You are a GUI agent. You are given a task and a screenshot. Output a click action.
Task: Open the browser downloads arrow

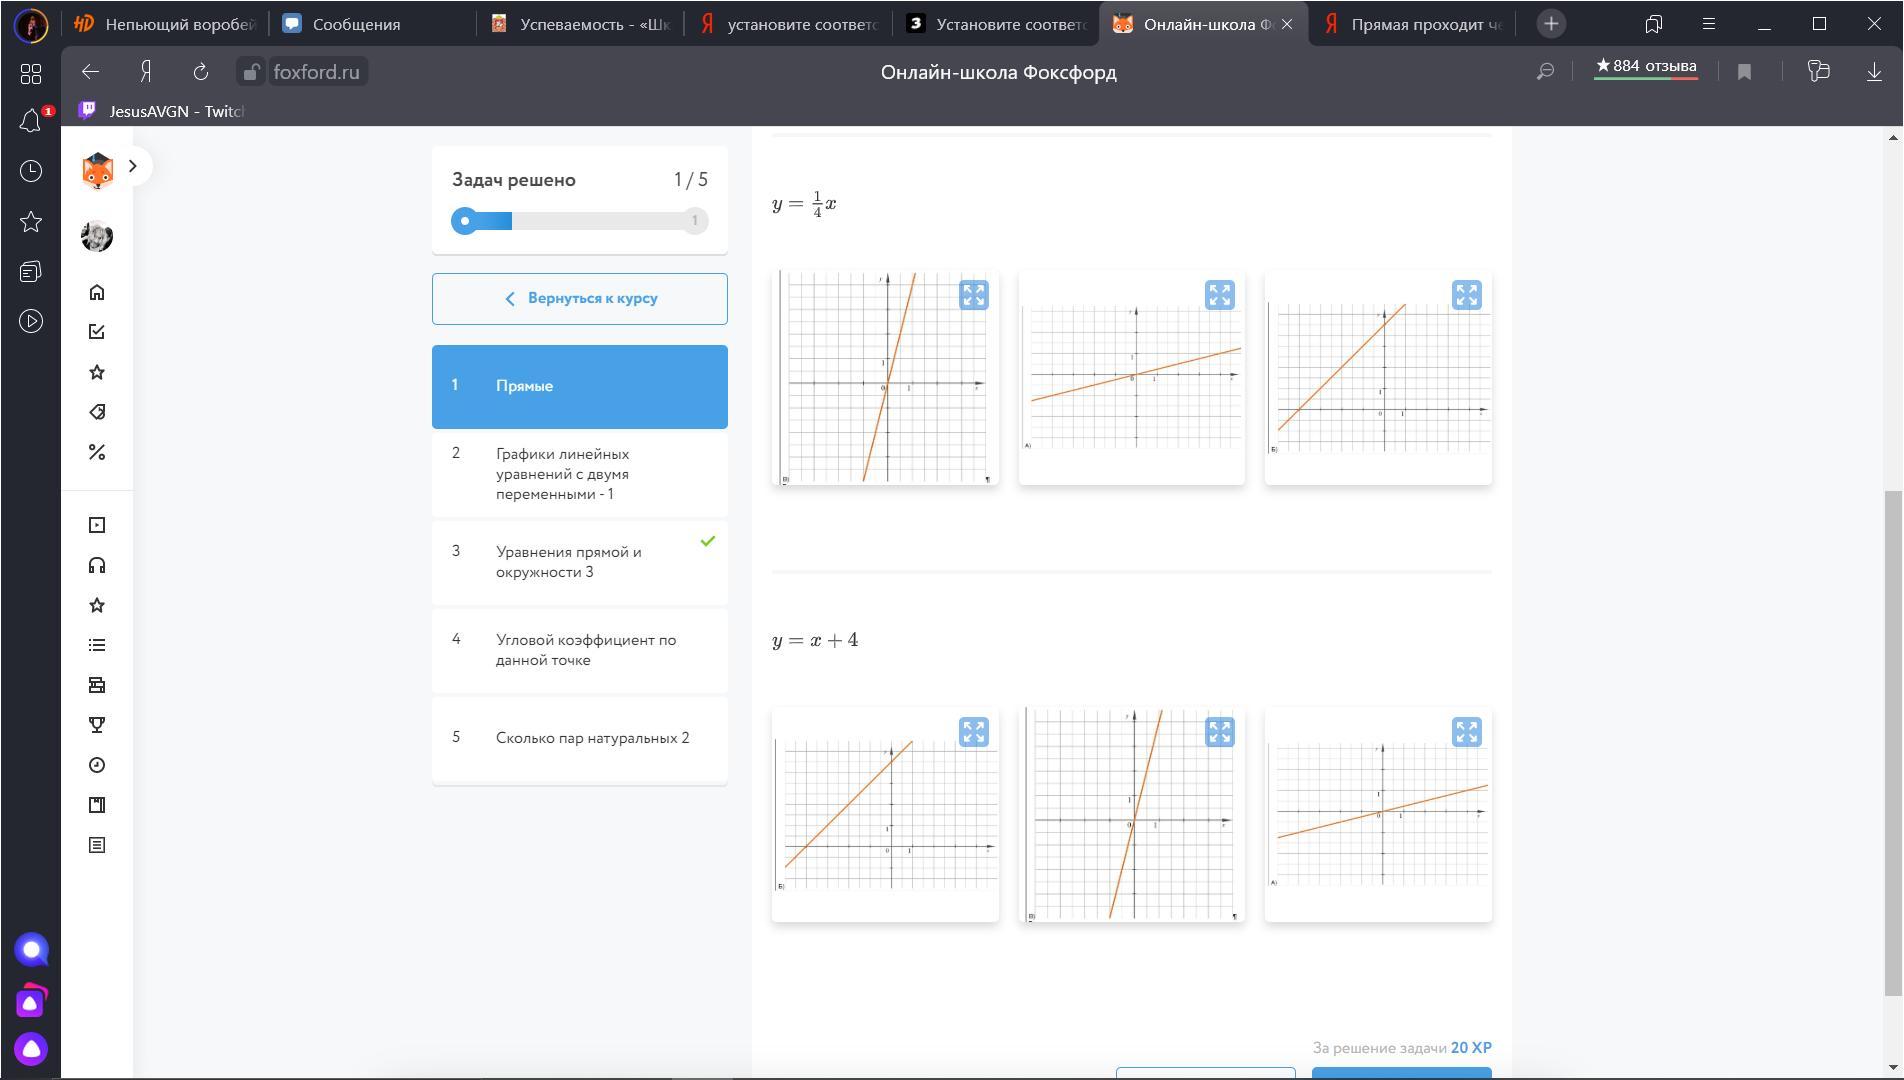point(1874,72)
